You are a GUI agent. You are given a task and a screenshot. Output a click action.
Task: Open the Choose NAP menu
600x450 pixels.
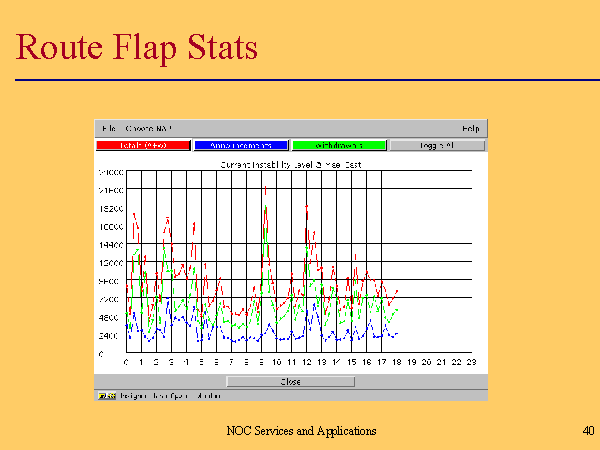click(140, 129)
